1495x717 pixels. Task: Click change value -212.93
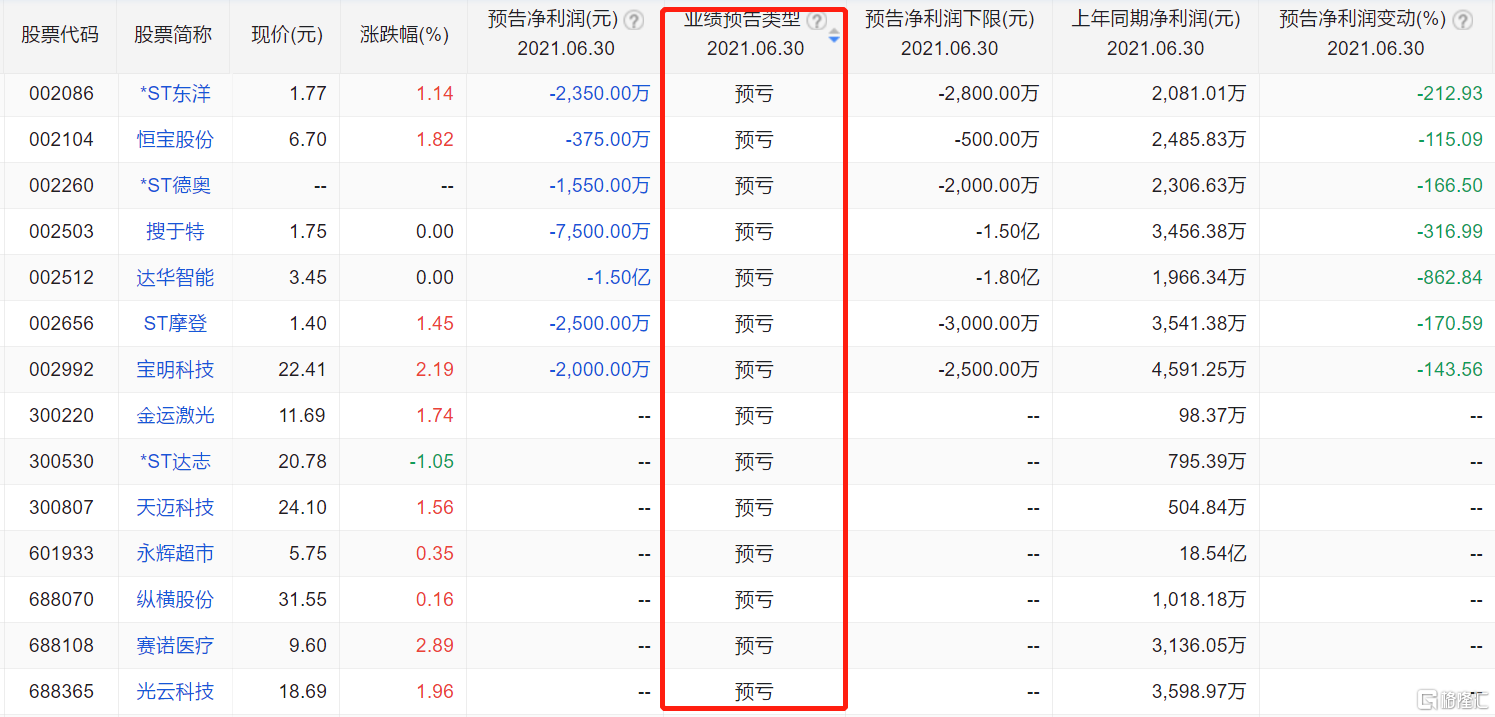1449,94
